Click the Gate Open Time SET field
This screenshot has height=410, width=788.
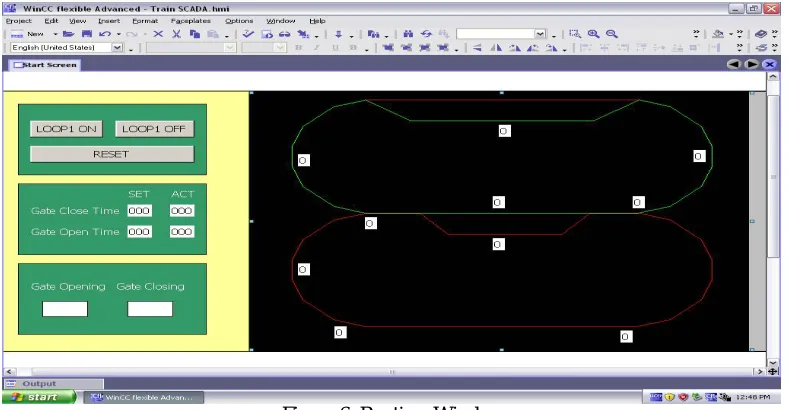[x=139, y=232]
